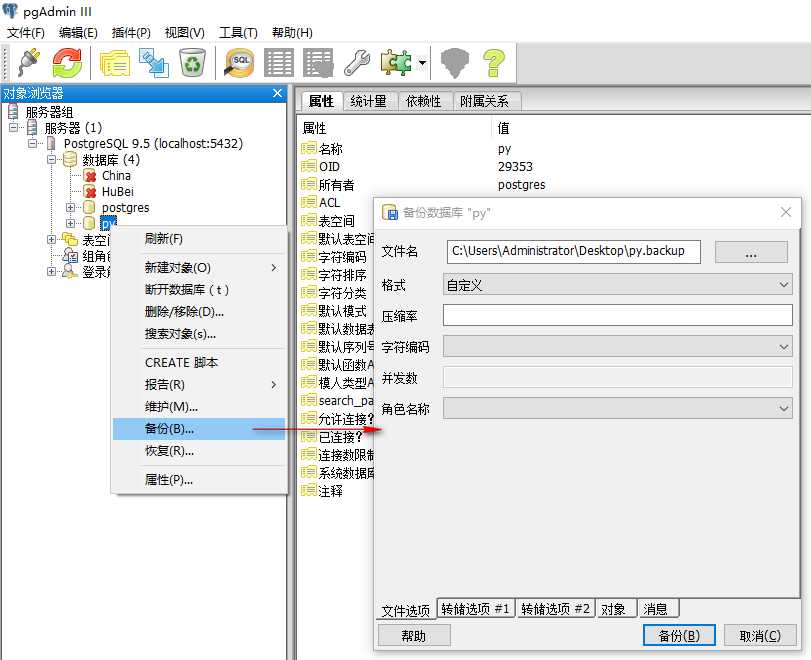Open the 格式 dropdown showing 自定义
The height and width of the screenshot is (660, 811).
pos(618,284)
